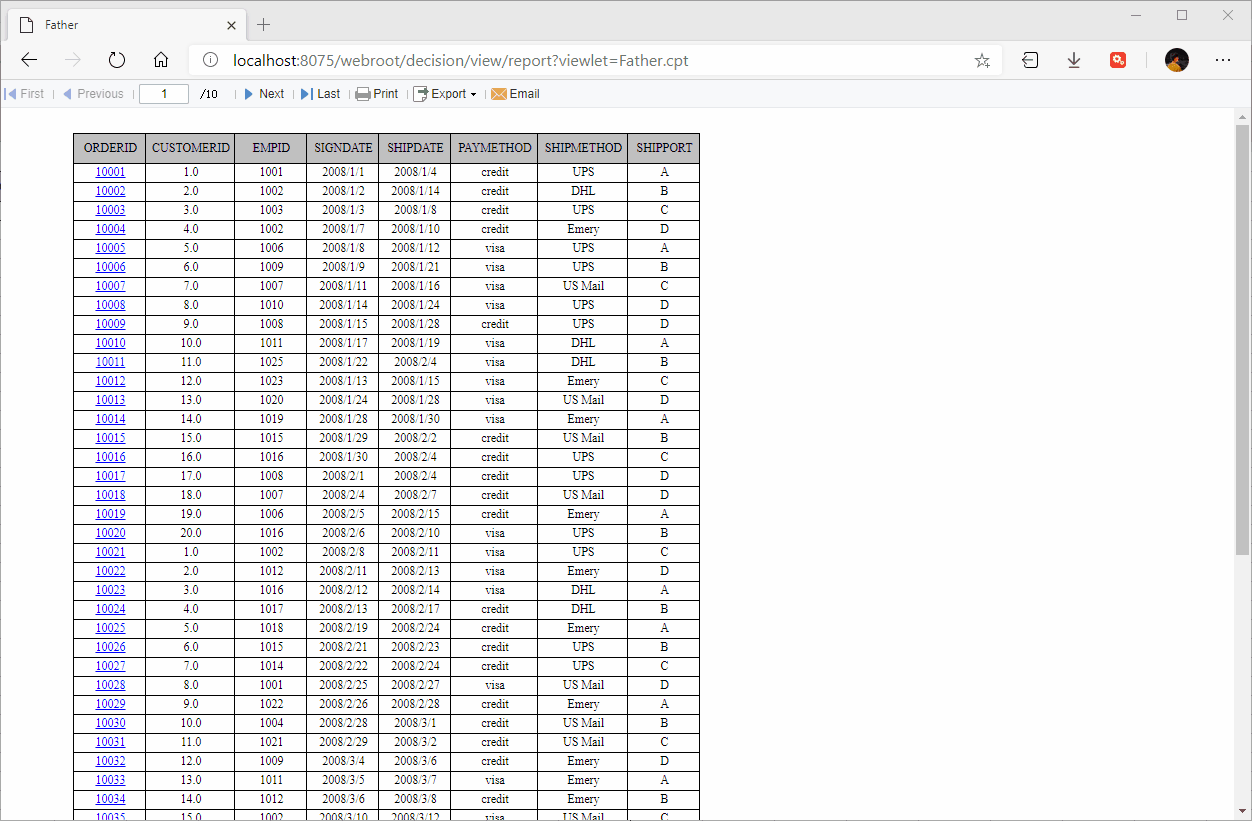1252x821 pixels.
Task: Open order link 10020
Action: click(x=110, y=533)
